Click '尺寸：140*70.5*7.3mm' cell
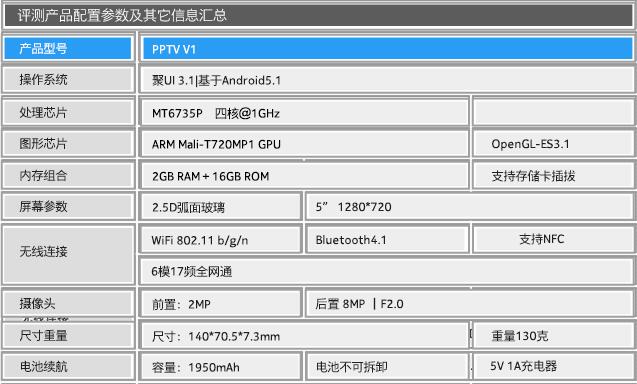 coord(304,336)
